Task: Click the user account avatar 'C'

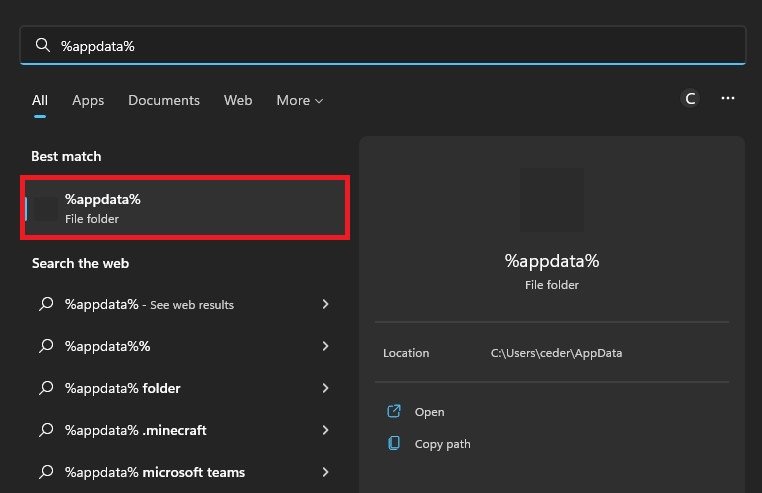Action: pos(690,98)
